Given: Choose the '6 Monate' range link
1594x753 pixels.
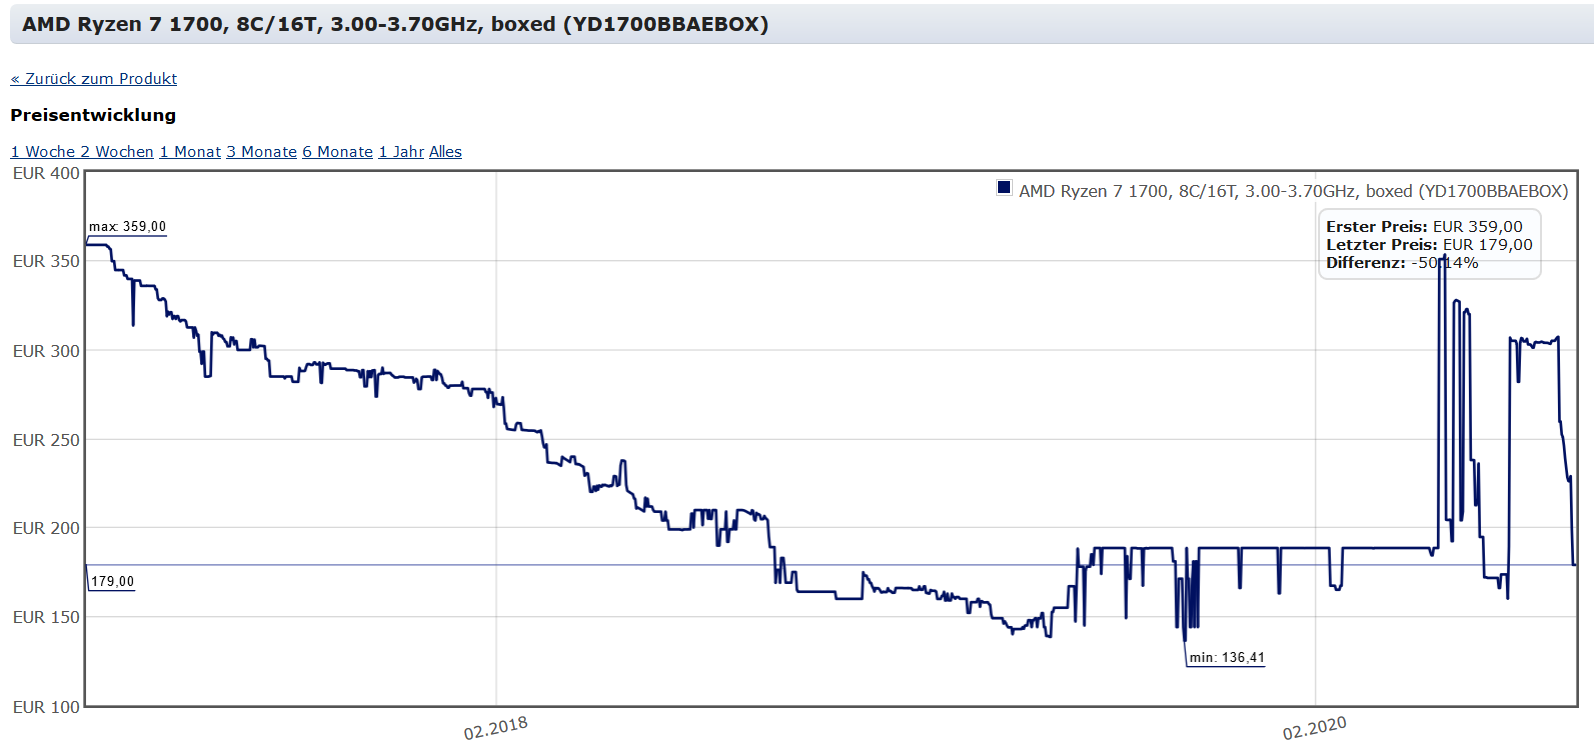Looking at the screenshot, I should (x=338, y=152).
